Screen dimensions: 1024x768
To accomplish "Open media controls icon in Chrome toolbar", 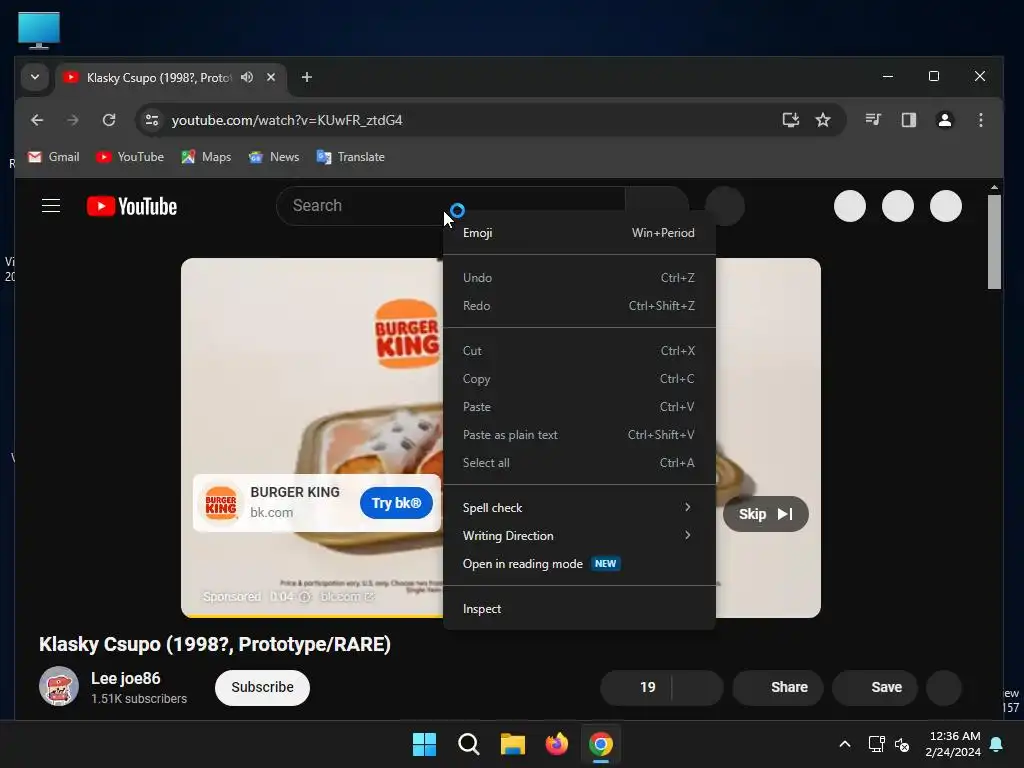I will click(873, 120).
